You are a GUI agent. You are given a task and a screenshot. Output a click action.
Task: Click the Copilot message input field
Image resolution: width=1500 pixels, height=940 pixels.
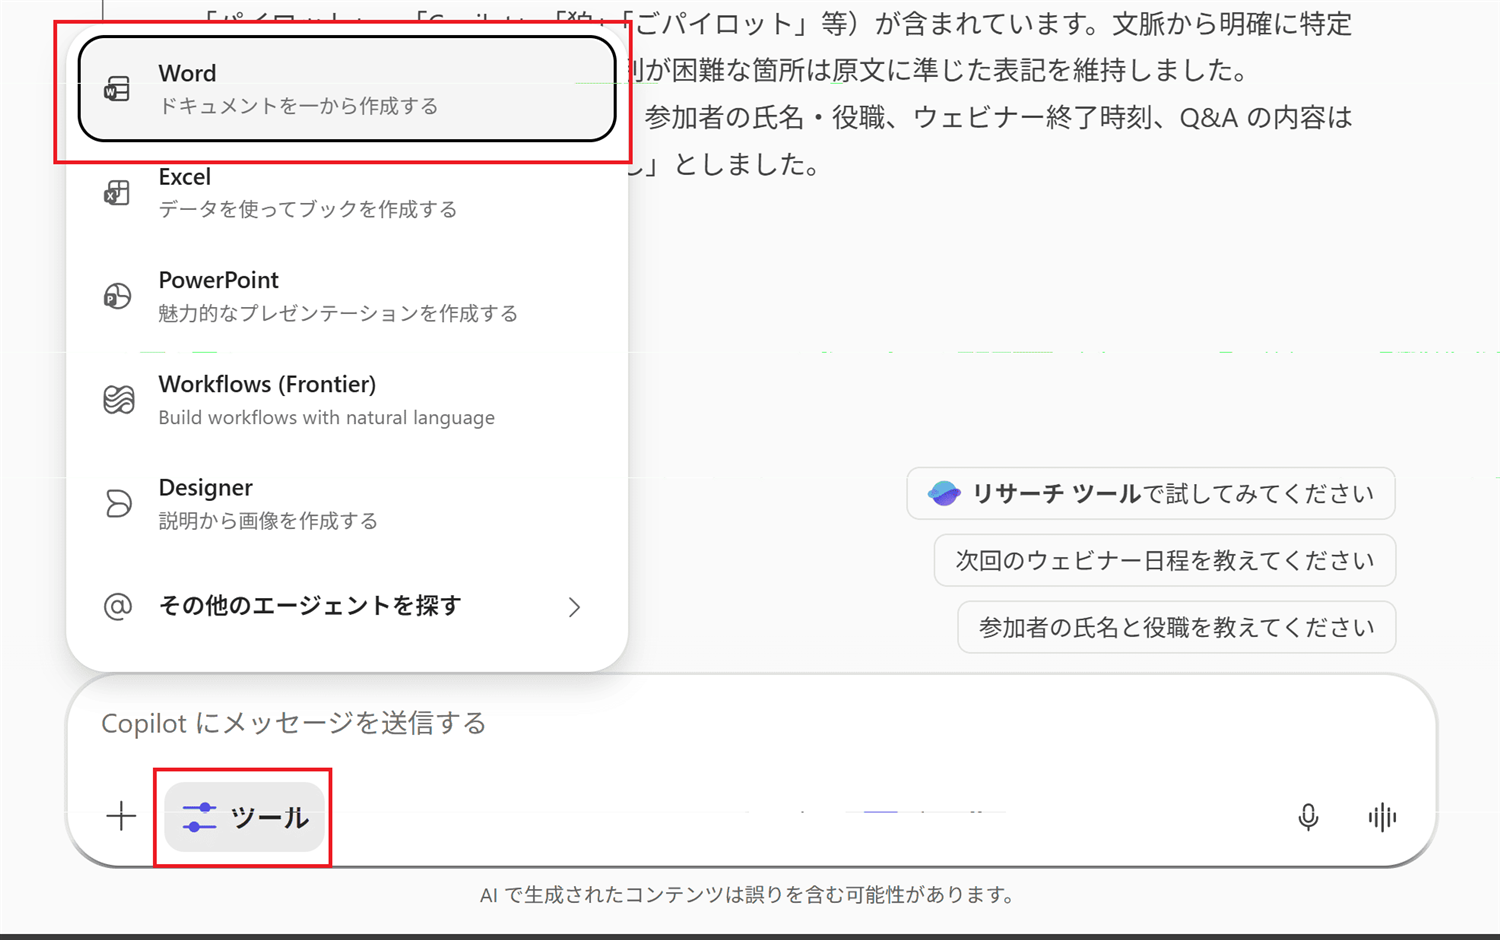[x=600, y=723]
